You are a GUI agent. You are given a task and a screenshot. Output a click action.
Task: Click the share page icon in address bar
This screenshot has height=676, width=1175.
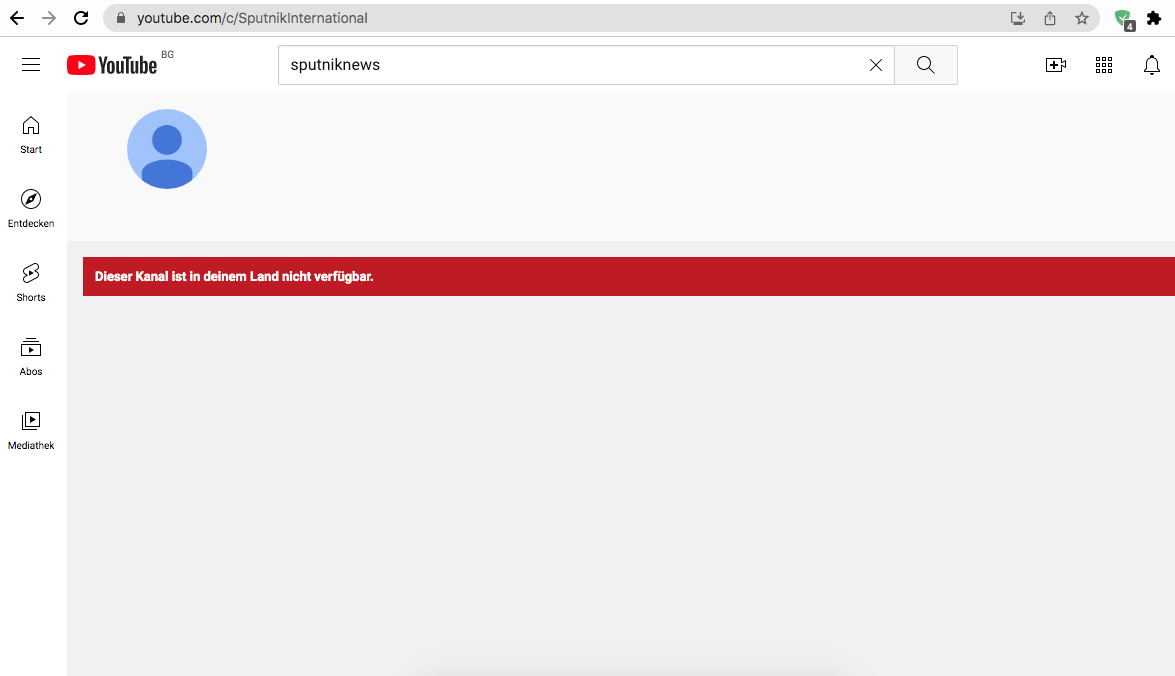pos(1050,18)
